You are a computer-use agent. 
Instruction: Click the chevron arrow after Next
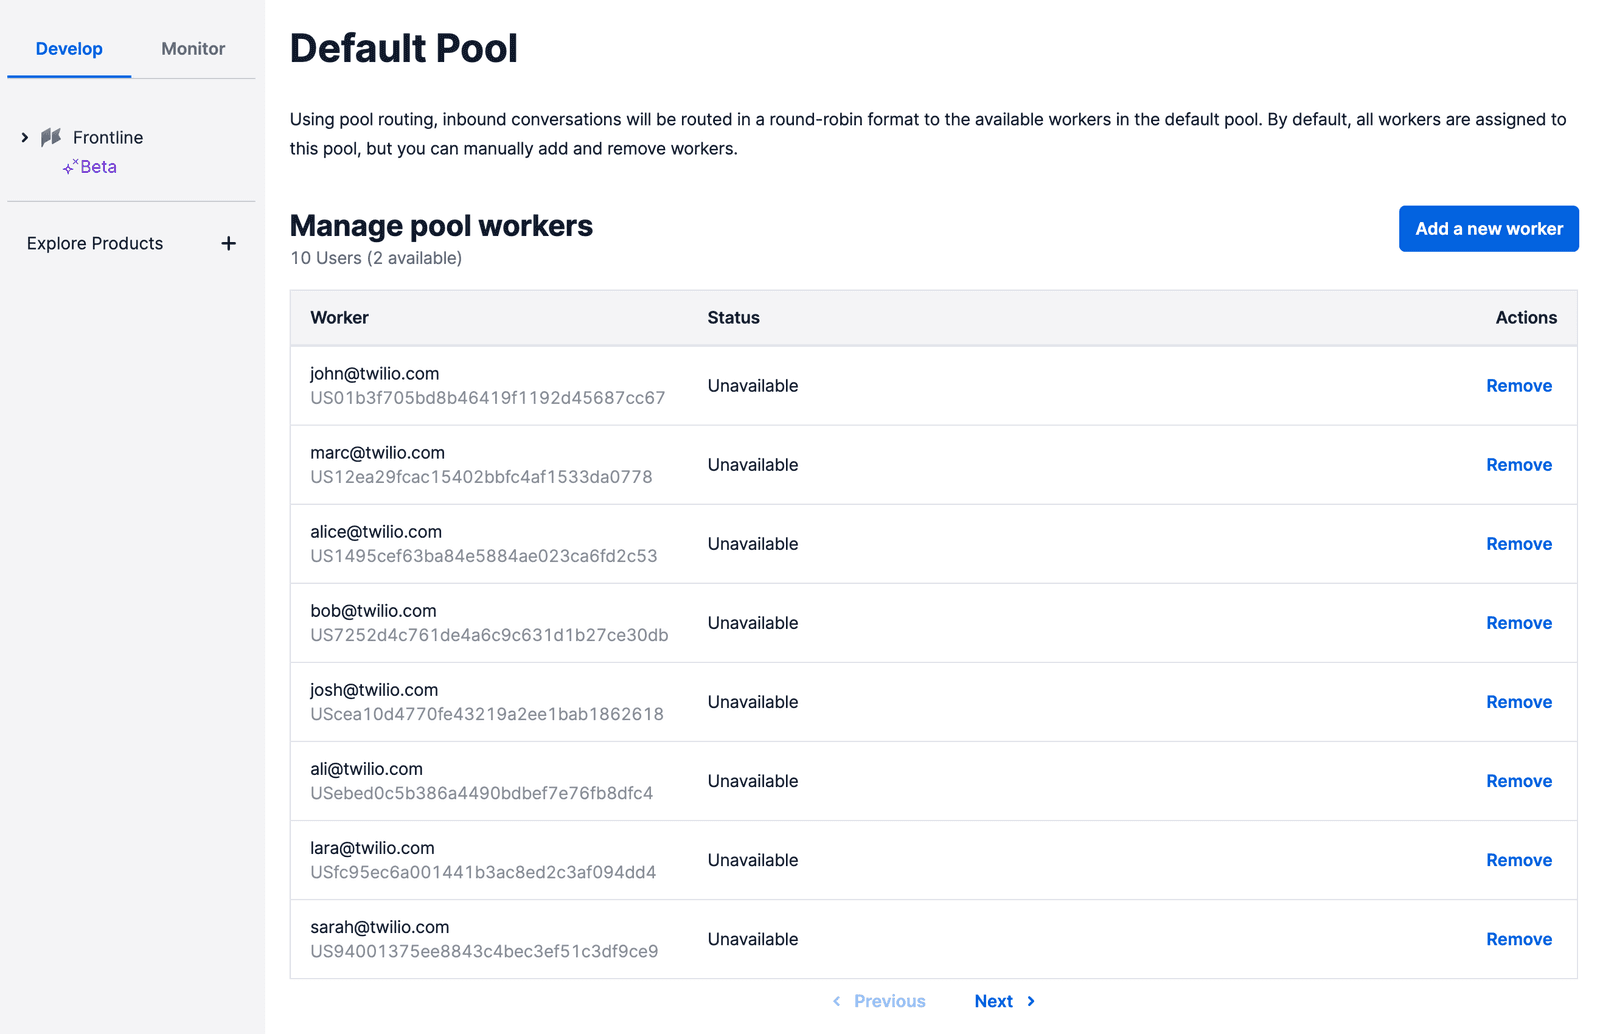[x=1031, y=1000]
